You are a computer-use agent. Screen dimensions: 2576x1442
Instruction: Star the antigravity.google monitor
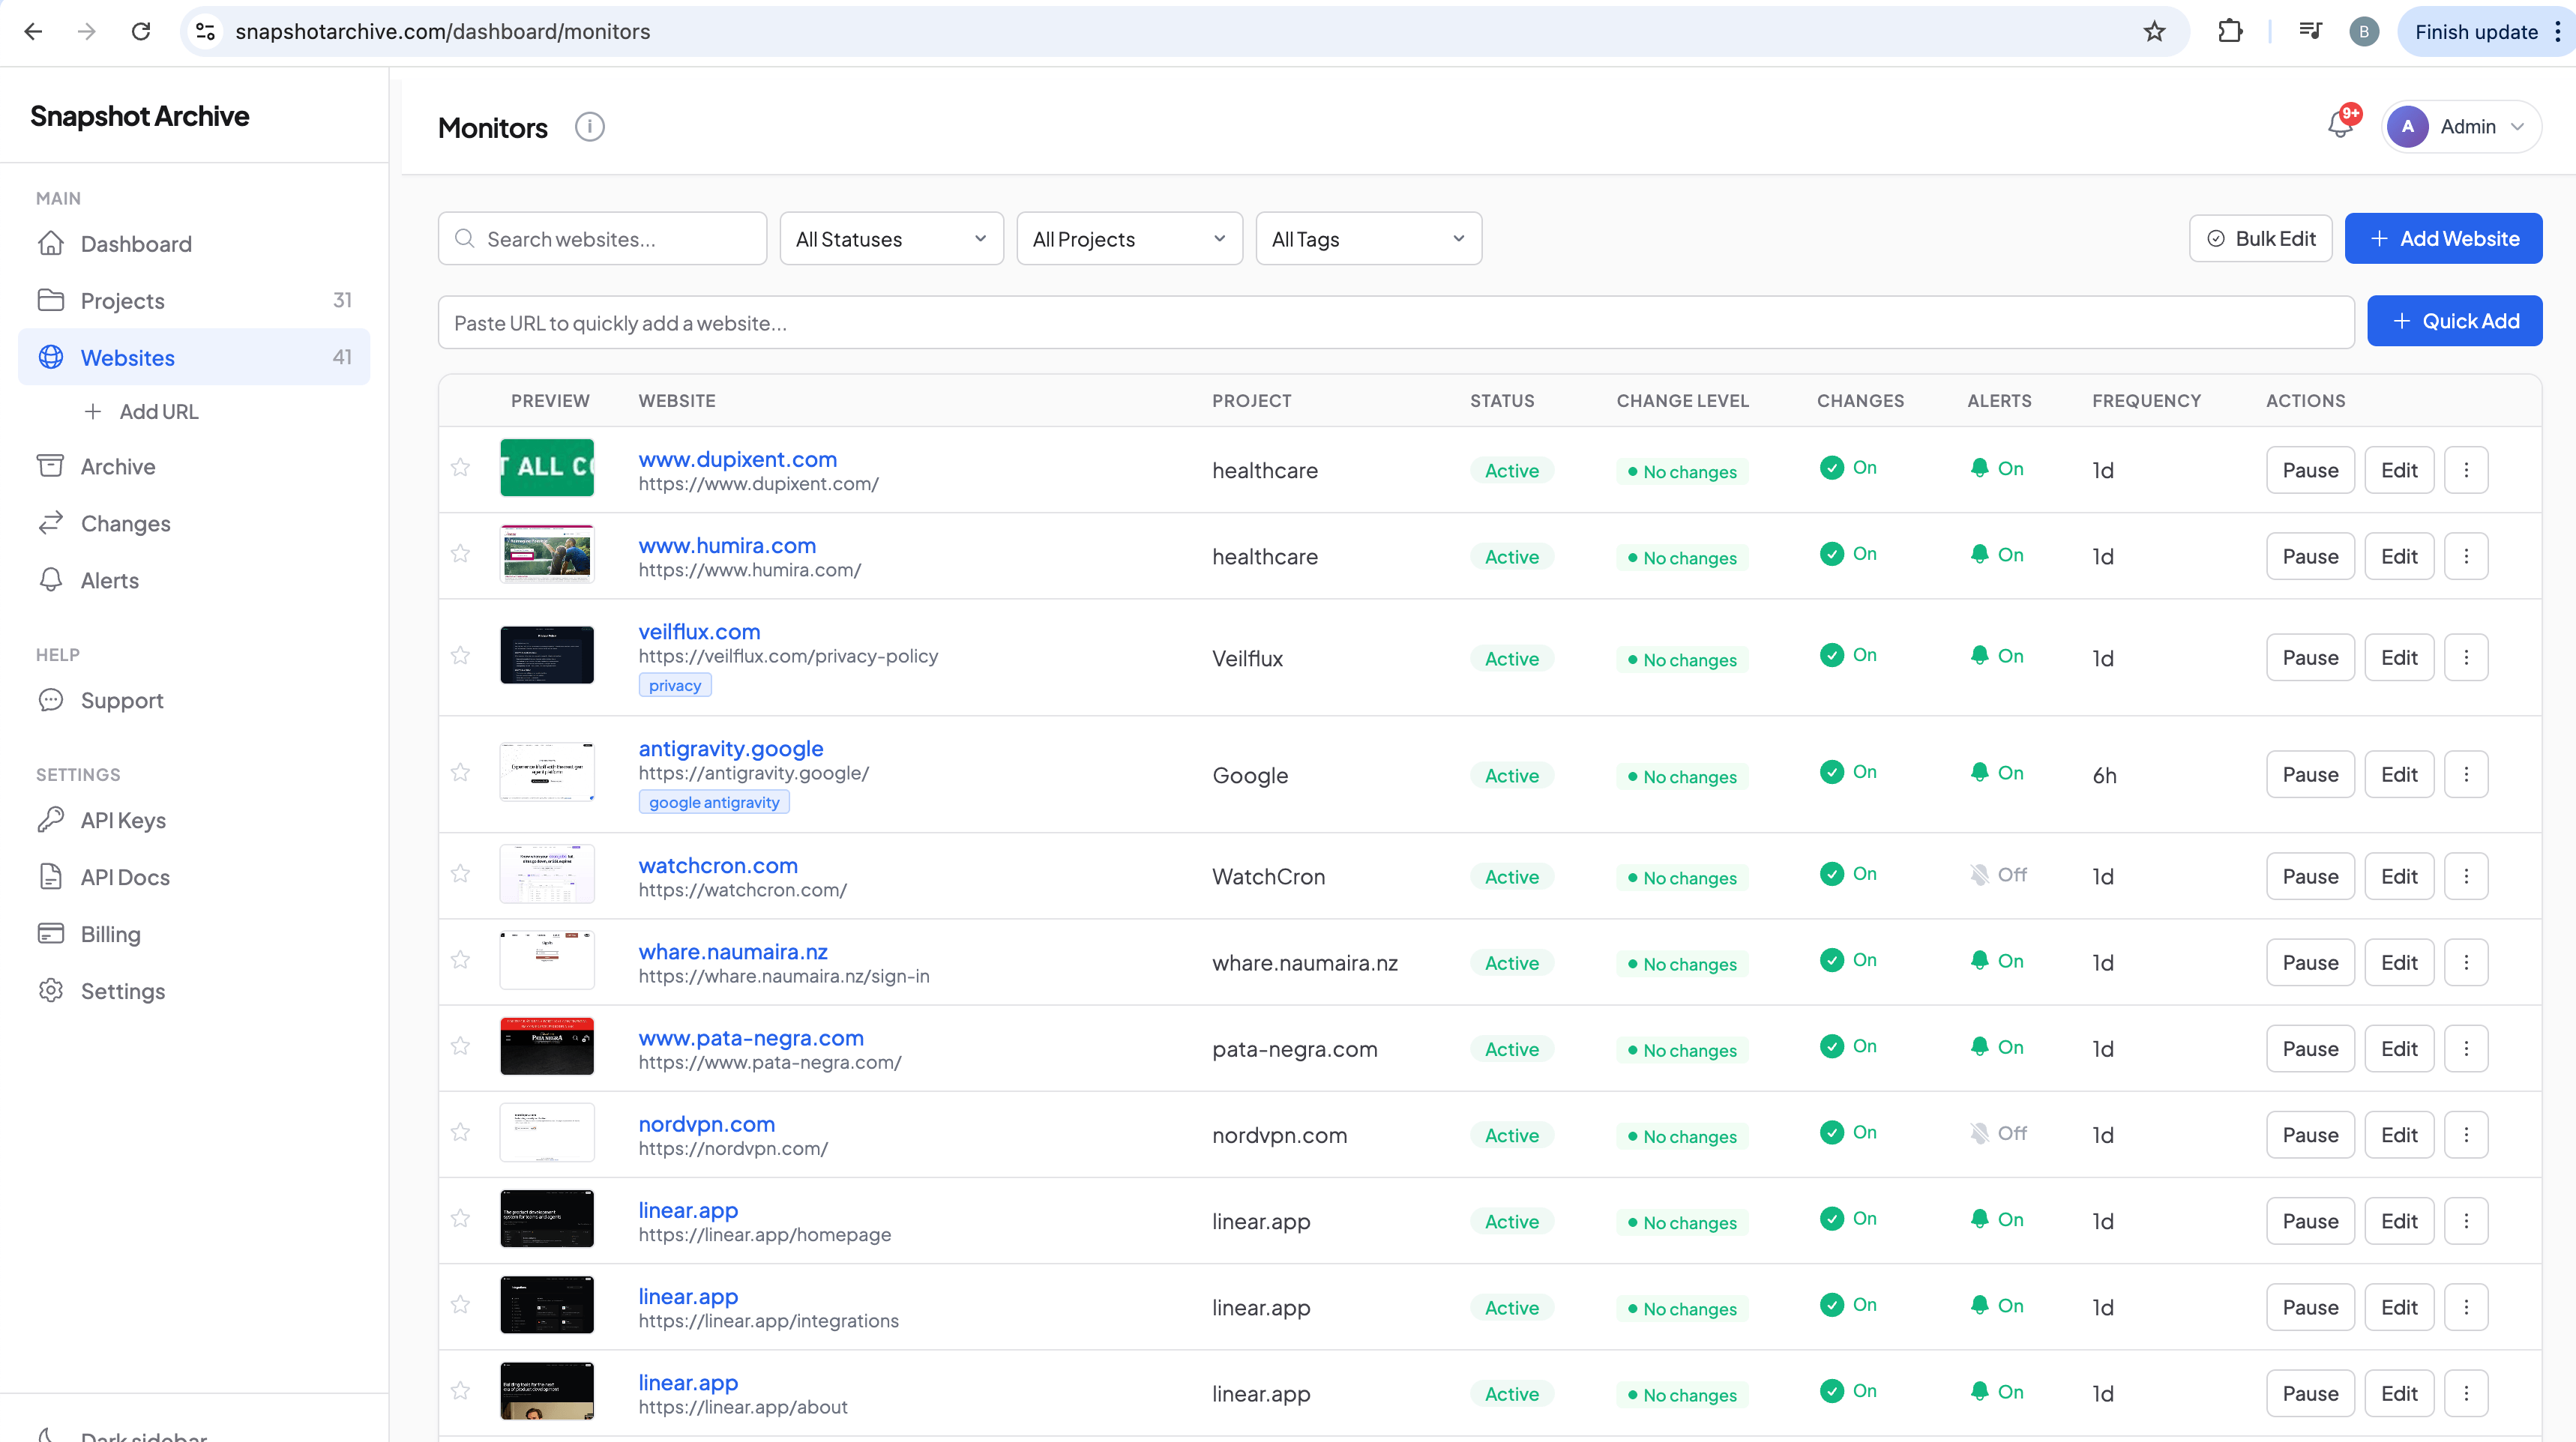[460, 773]
